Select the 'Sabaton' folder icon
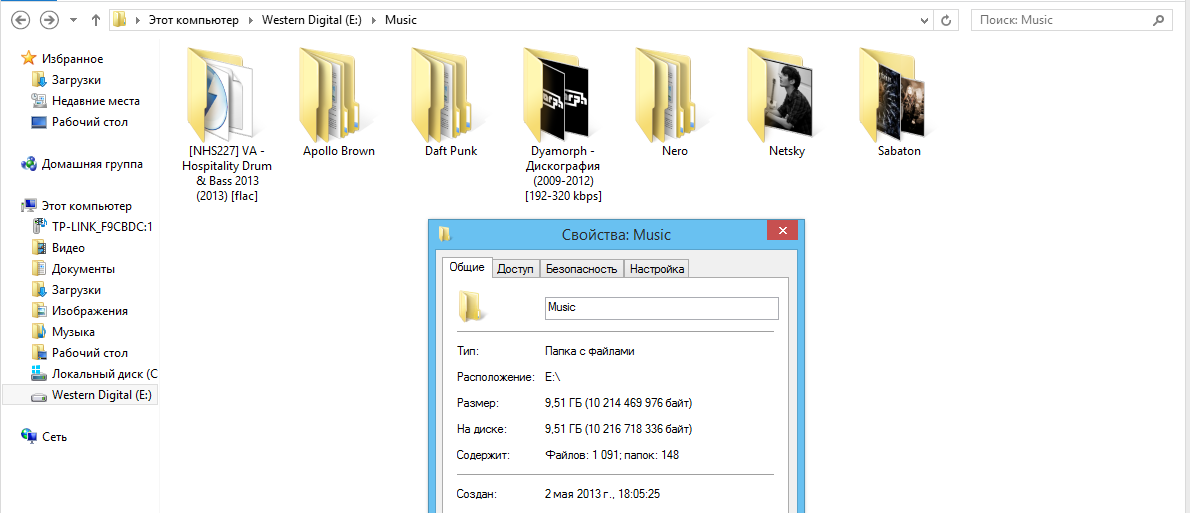The height and width of the screenshot is (513, 1190). click(893, 95)
